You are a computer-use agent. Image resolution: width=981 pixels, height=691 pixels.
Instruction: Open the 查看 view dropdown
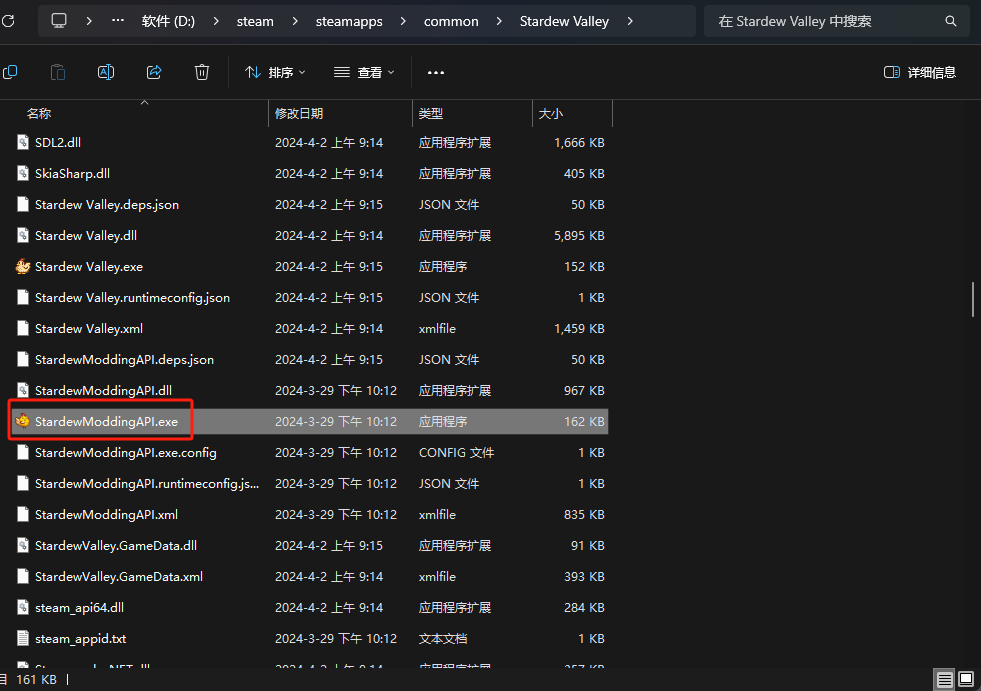click(x=364, y=72)
